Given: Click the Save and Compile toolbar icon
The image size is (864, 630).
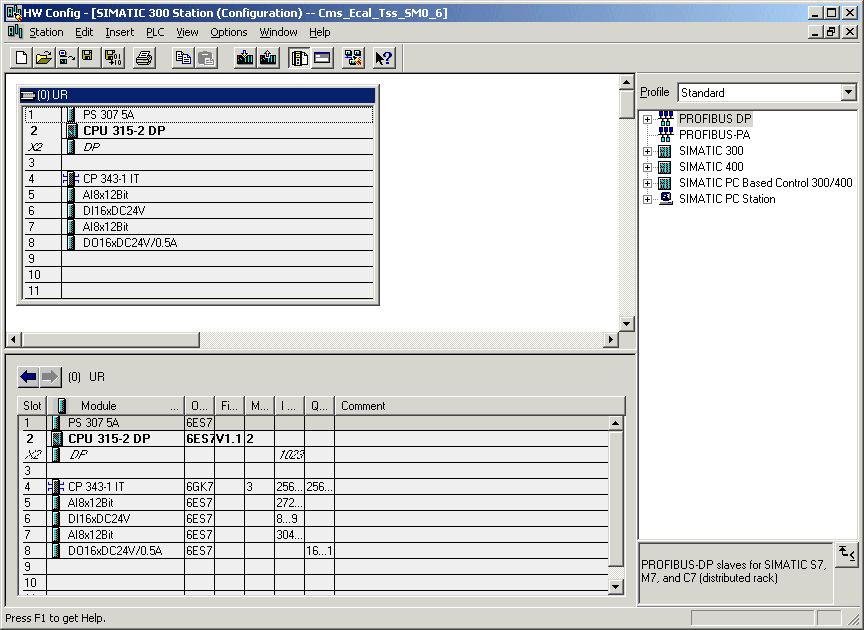Looking at the screenshot, I should pyautogui.click(x=113, y=58).
